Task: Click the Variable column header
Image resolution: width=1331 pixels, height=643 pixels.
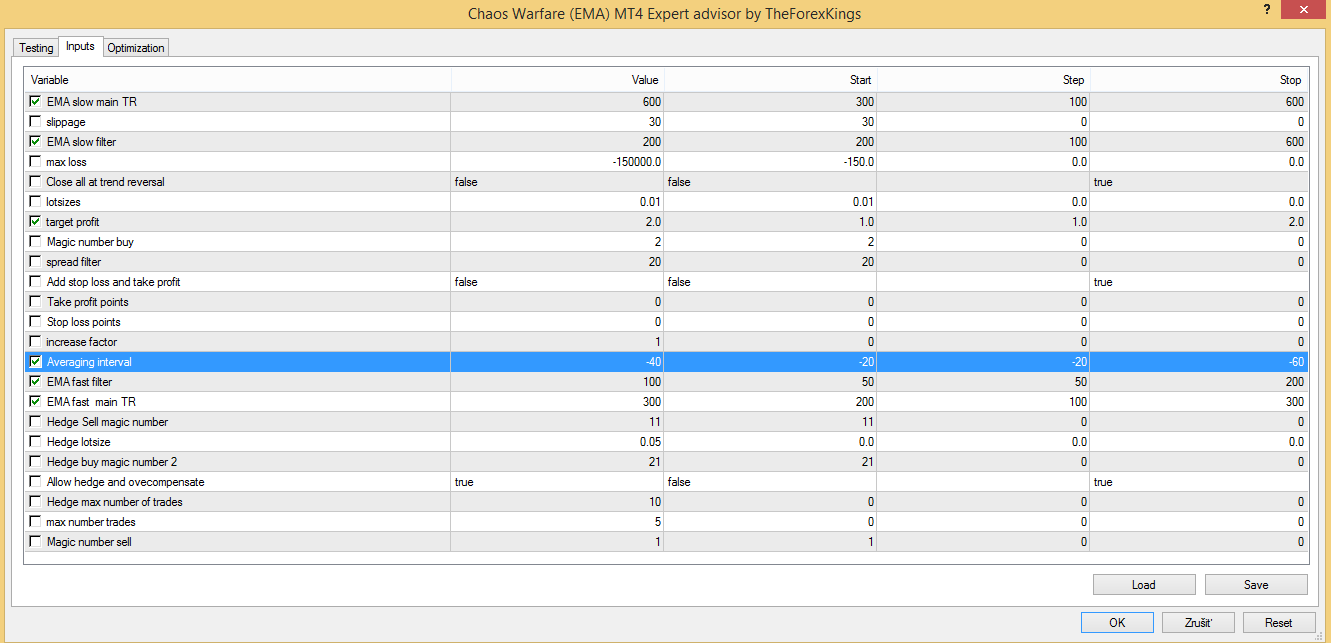Action: [238, 80]
